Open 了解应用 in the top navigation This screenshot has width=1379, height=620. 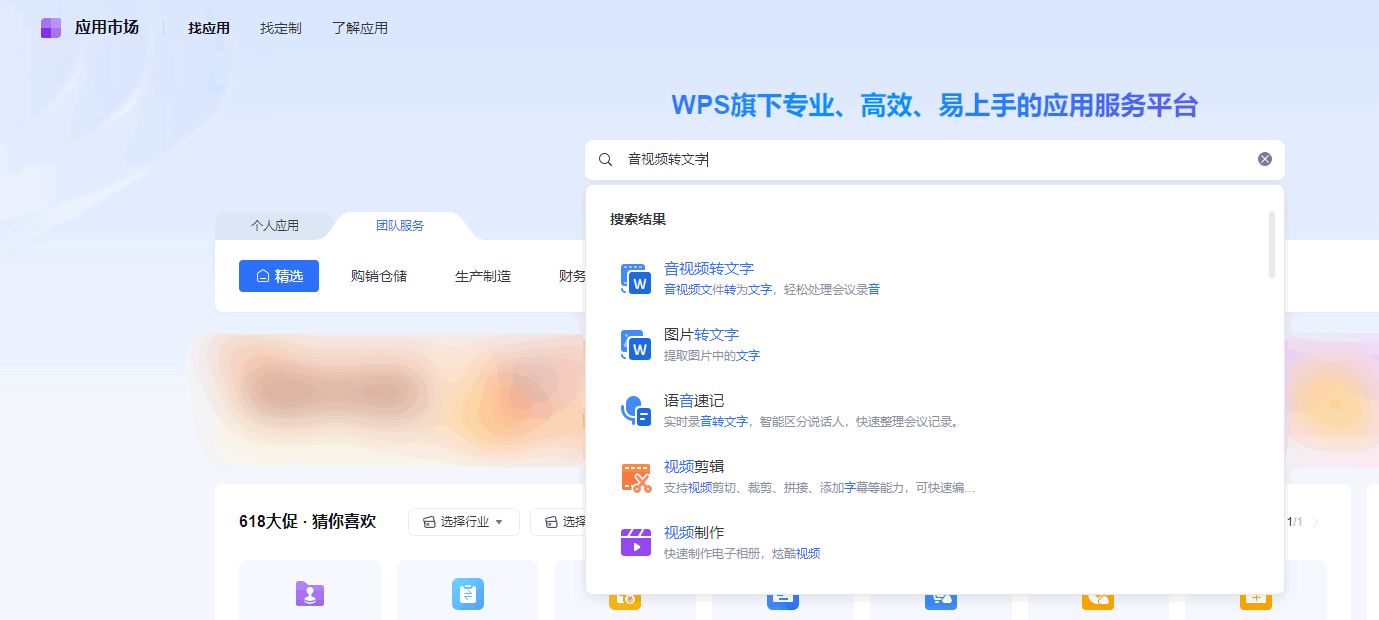click(x=360, y=28)
